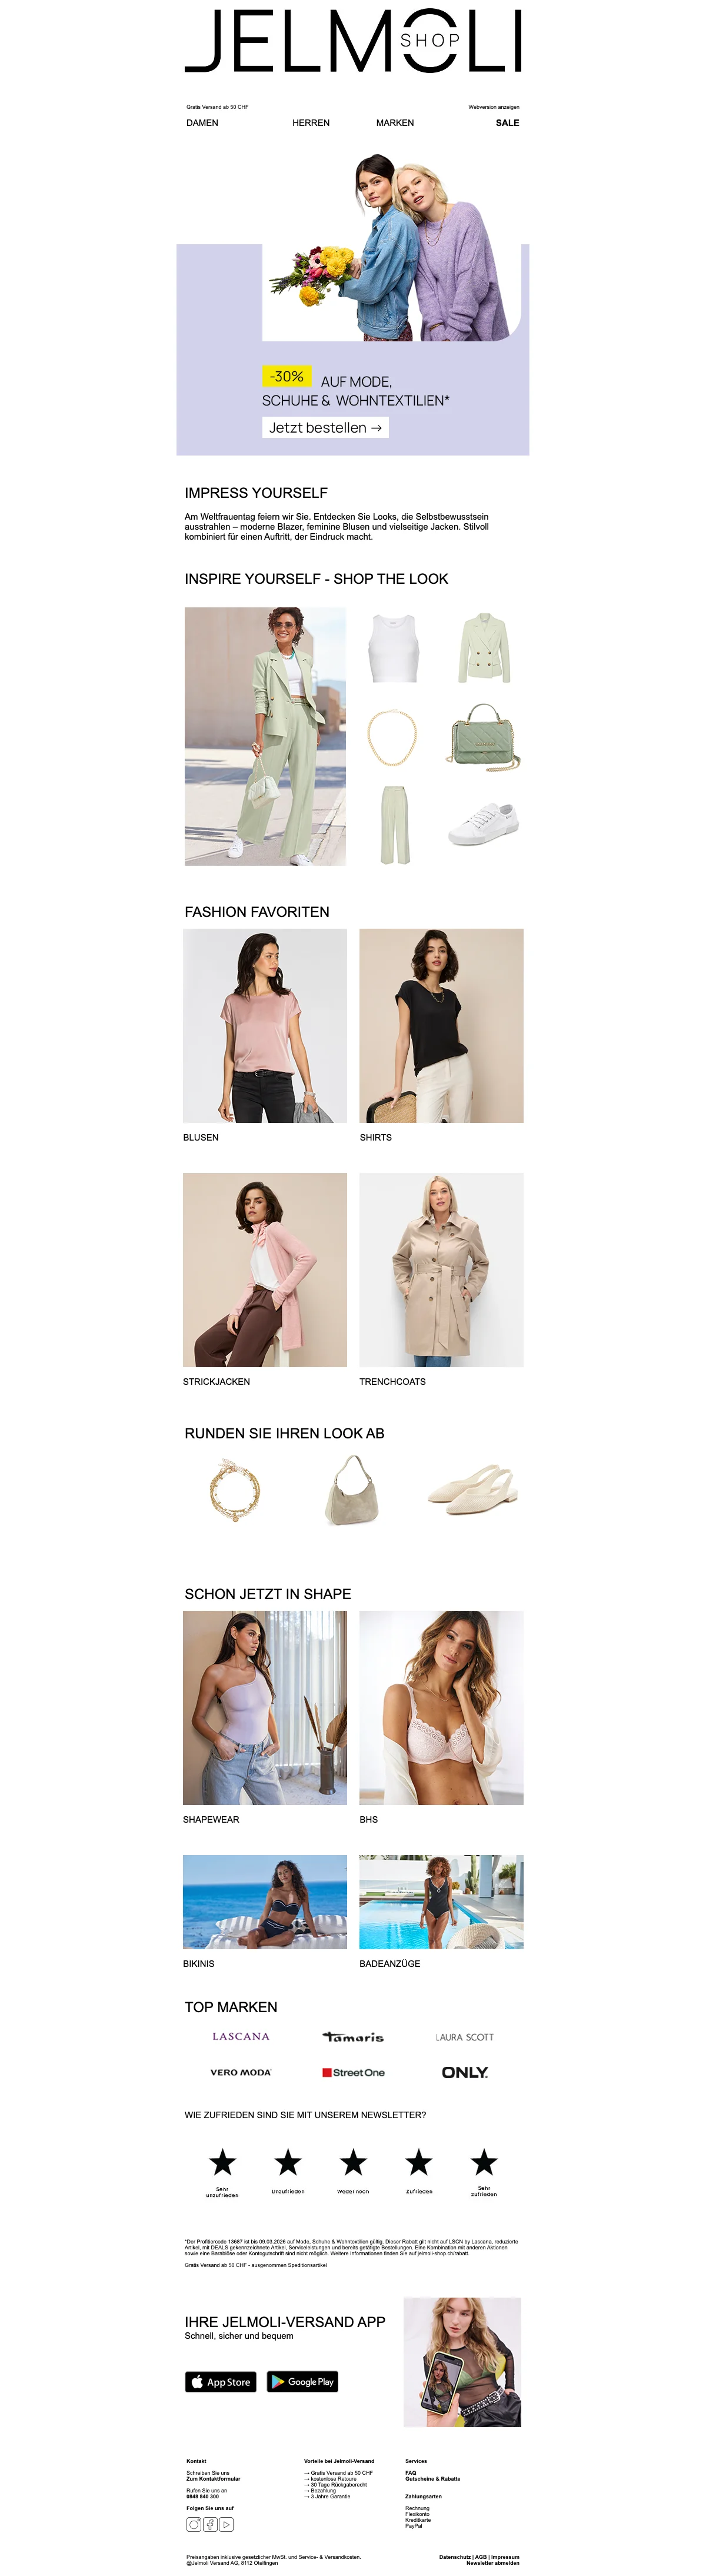Image resolution: width=706 pixels, height=2576 pixels.
Task: Click the 'Zum Kontaktformular' link
Action: coord(213,2479)
